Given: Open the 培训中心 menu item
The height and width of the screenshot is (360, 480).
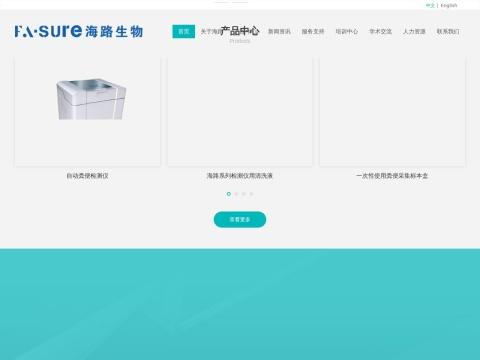Looking at the screenshot, I should tap(347, 32).
